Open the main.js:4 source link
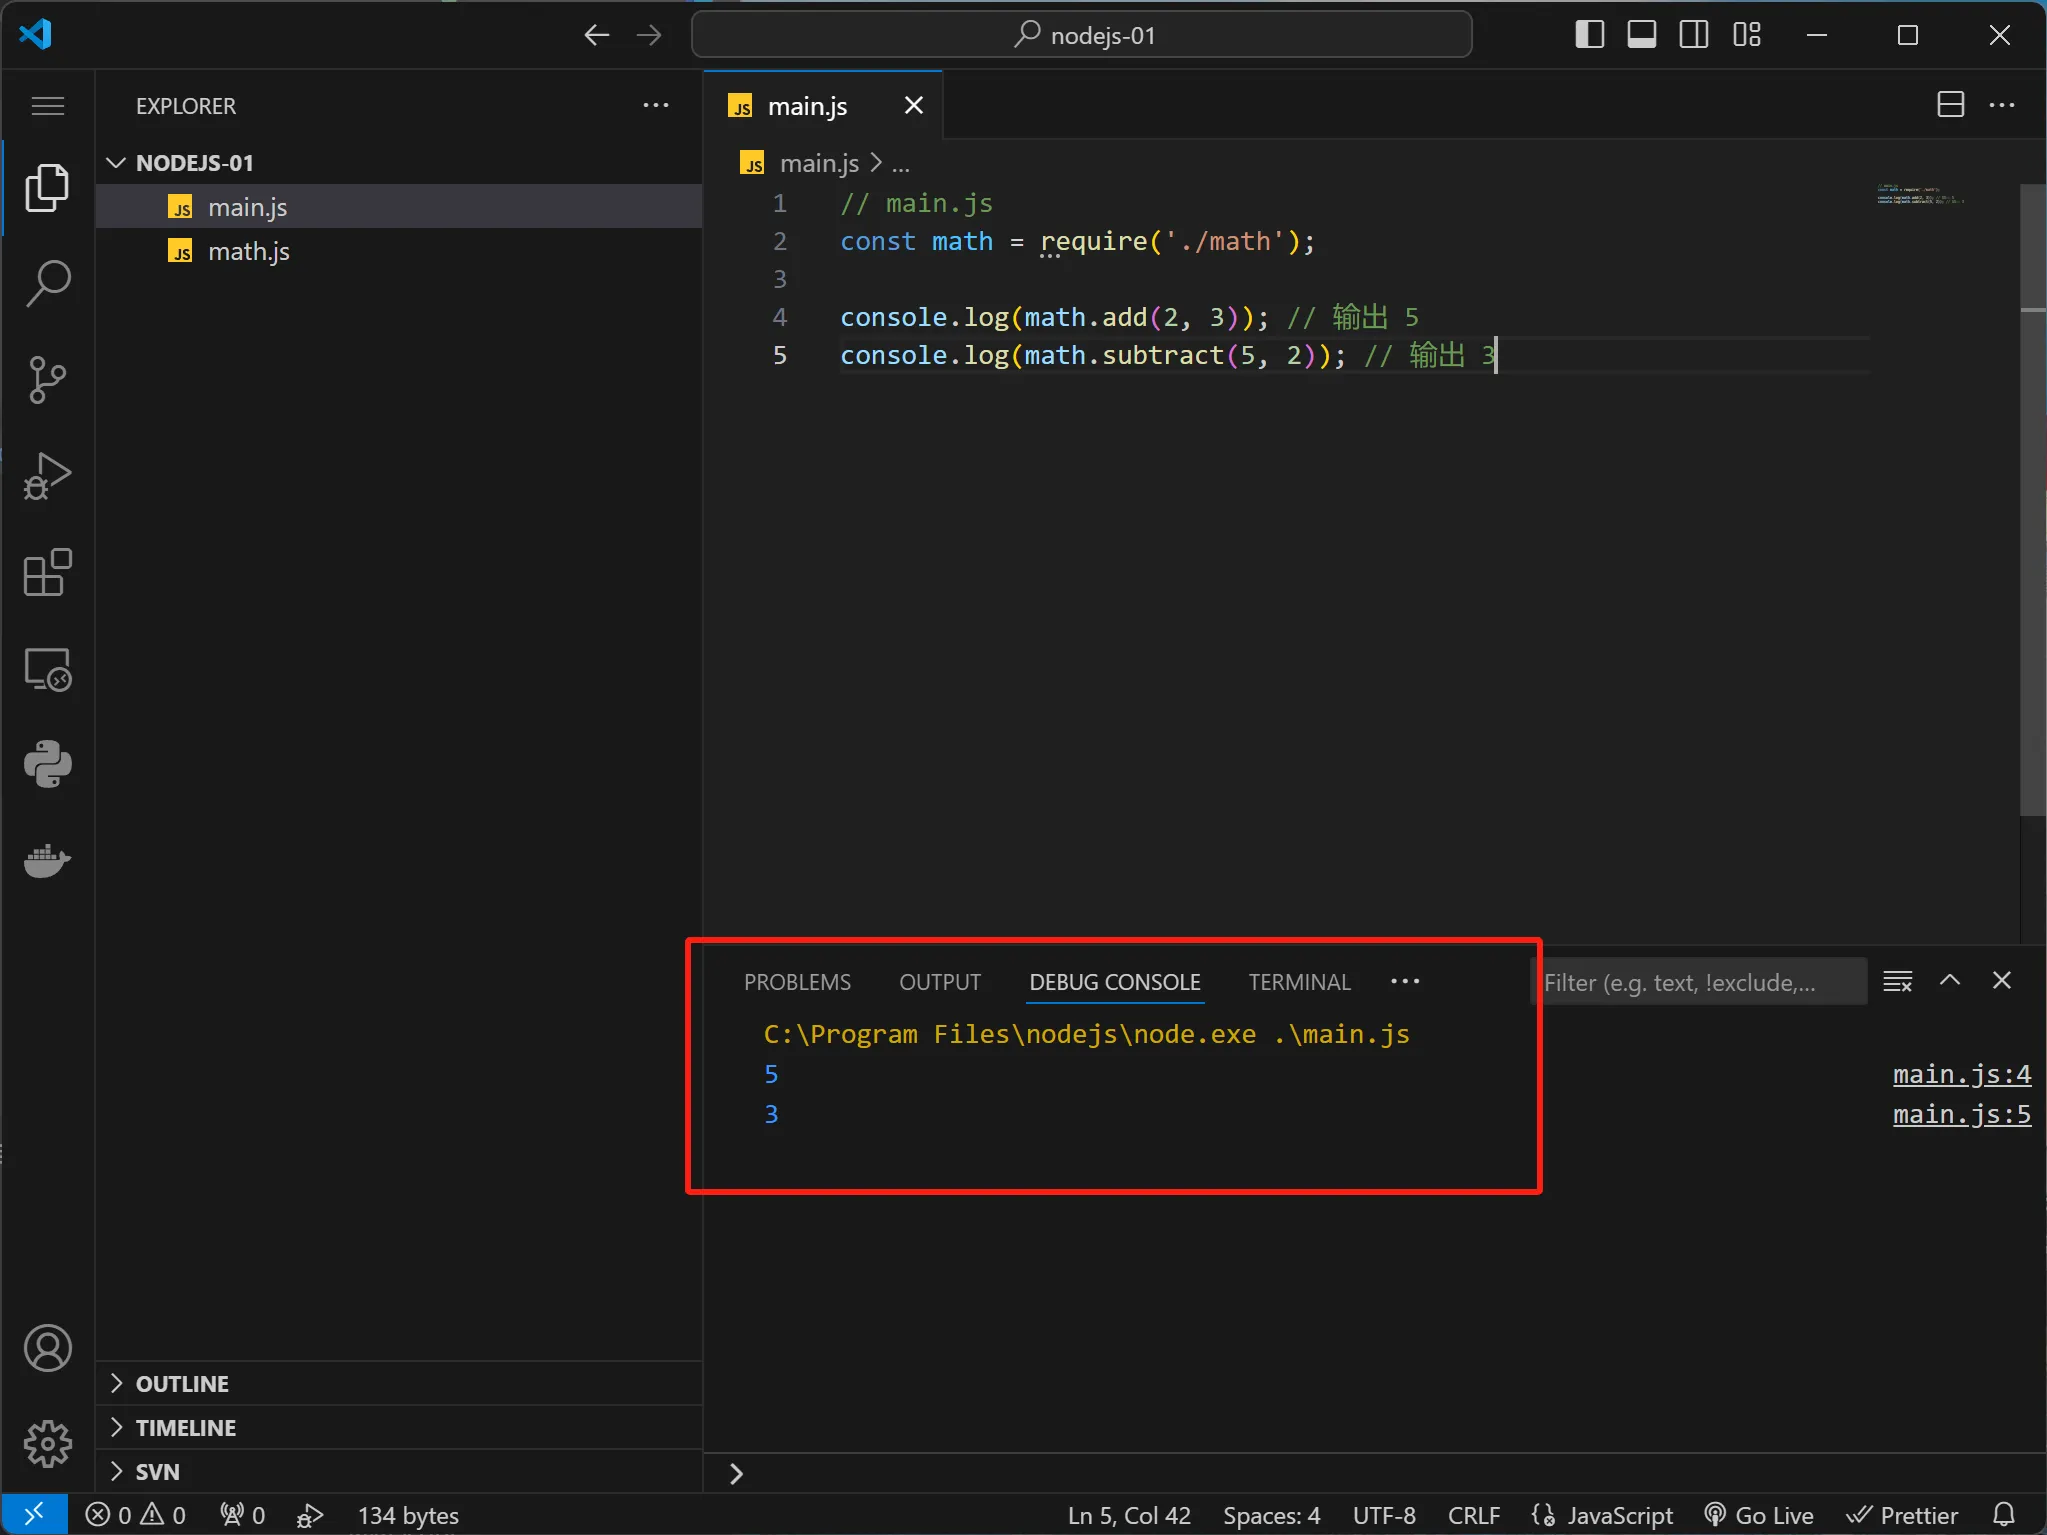 point(1961,1074)
